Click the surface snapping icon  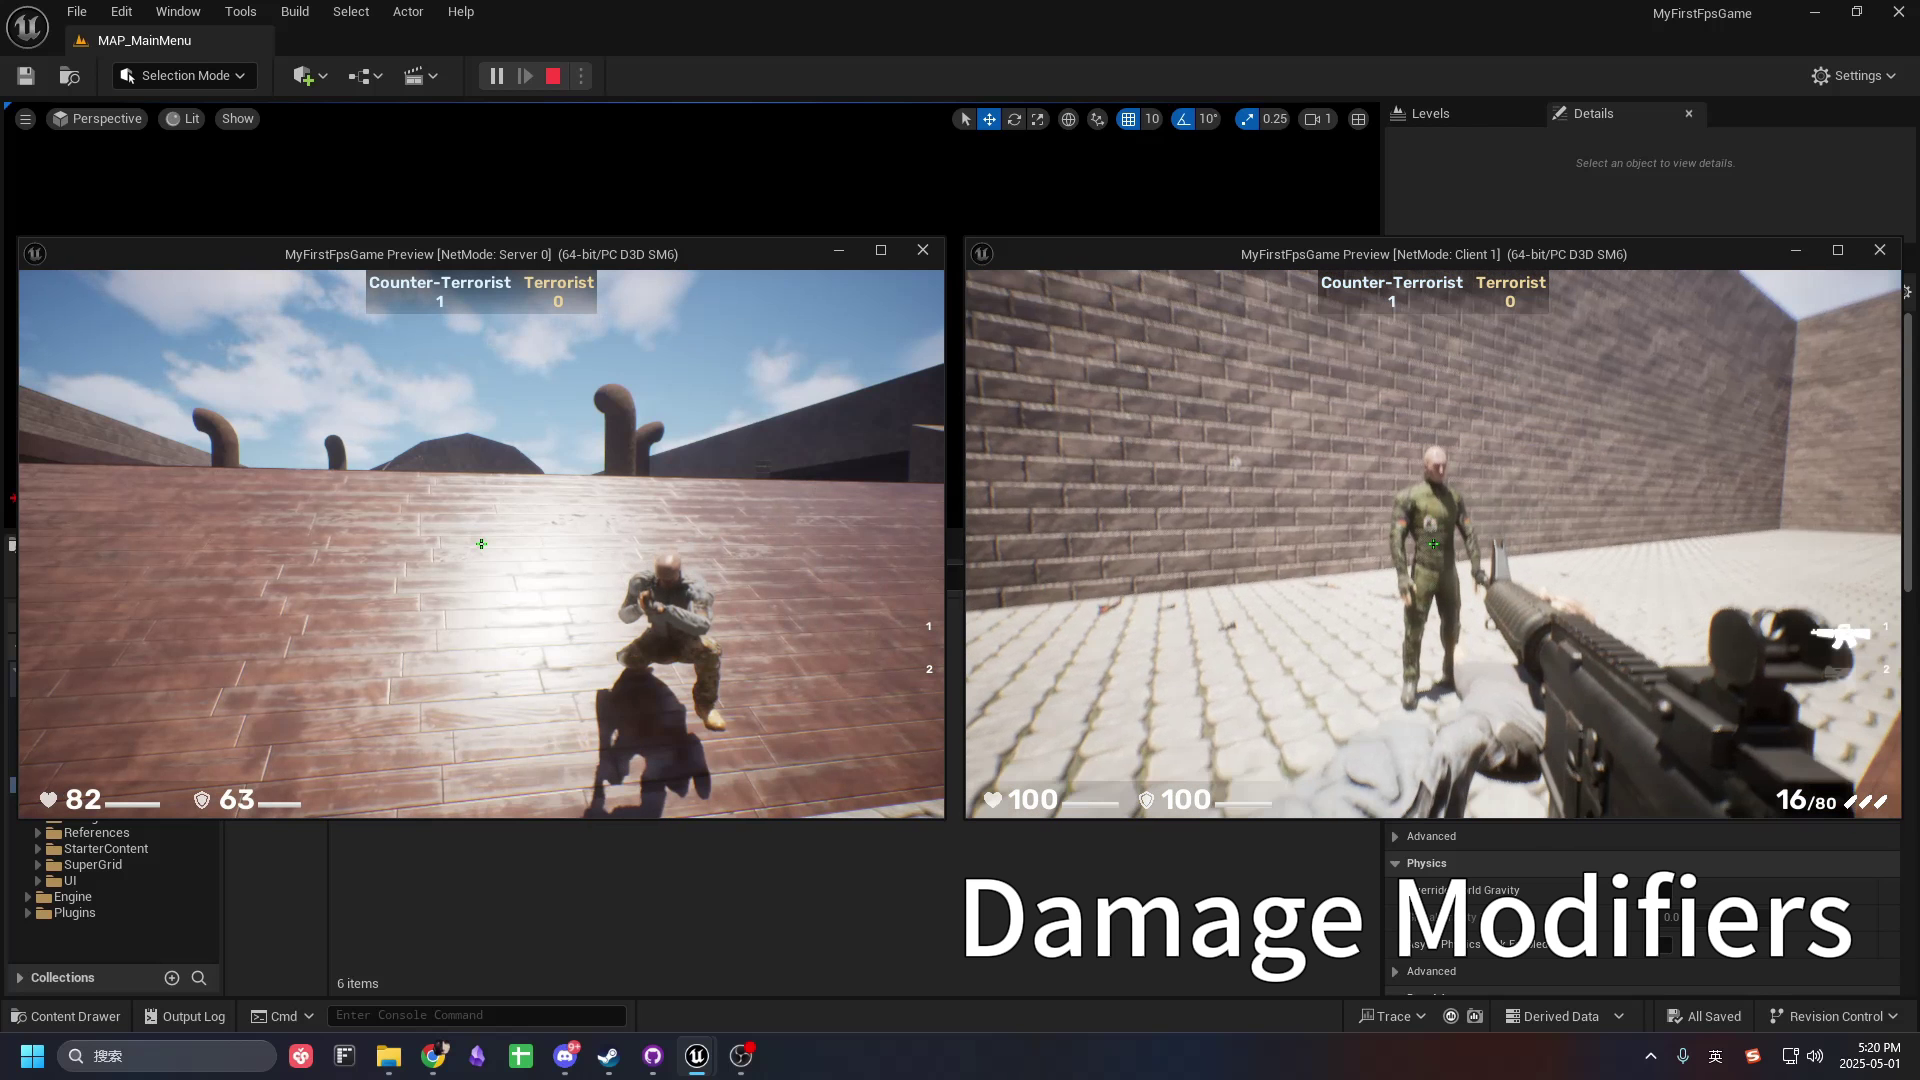pos(1097,119)
